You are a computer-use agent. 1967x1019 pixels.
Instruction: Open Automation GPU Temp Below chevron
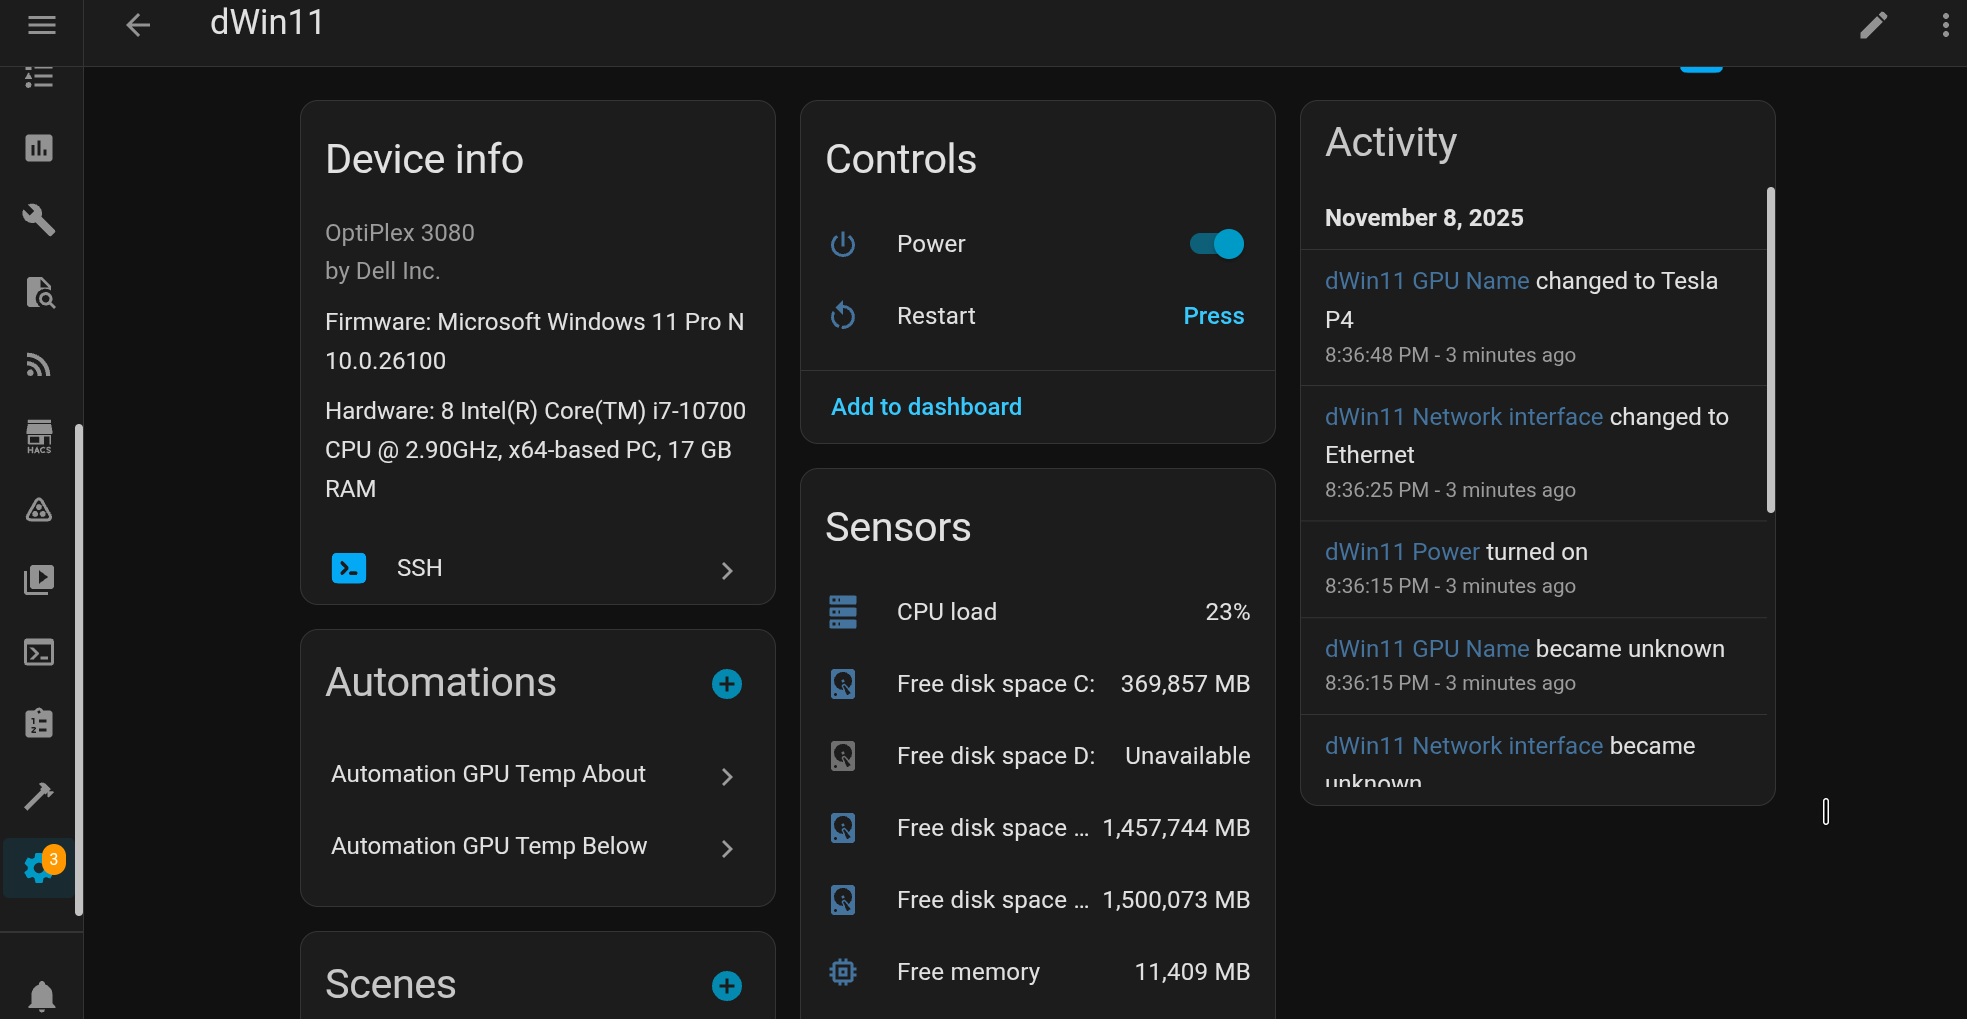[727, 848]
